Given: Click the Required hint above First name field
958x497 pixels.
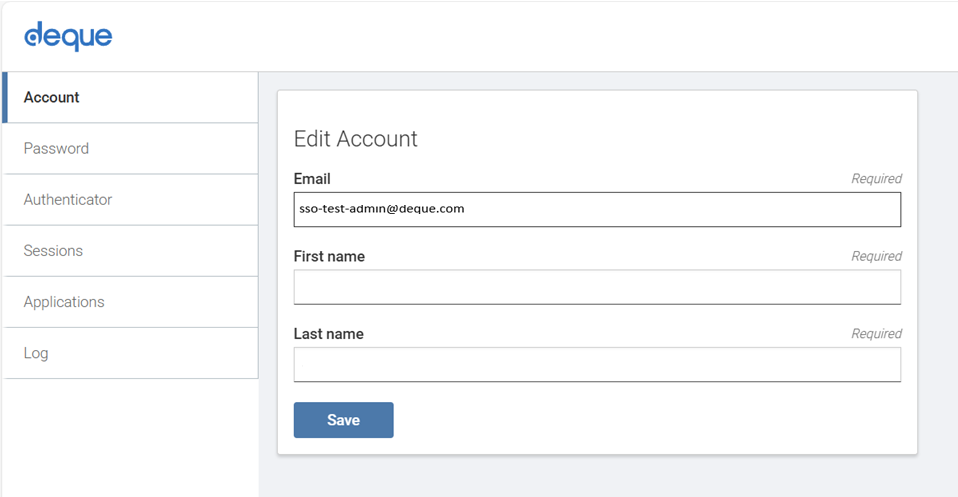Looking at the screenshot, I should (x=876, y=256).
